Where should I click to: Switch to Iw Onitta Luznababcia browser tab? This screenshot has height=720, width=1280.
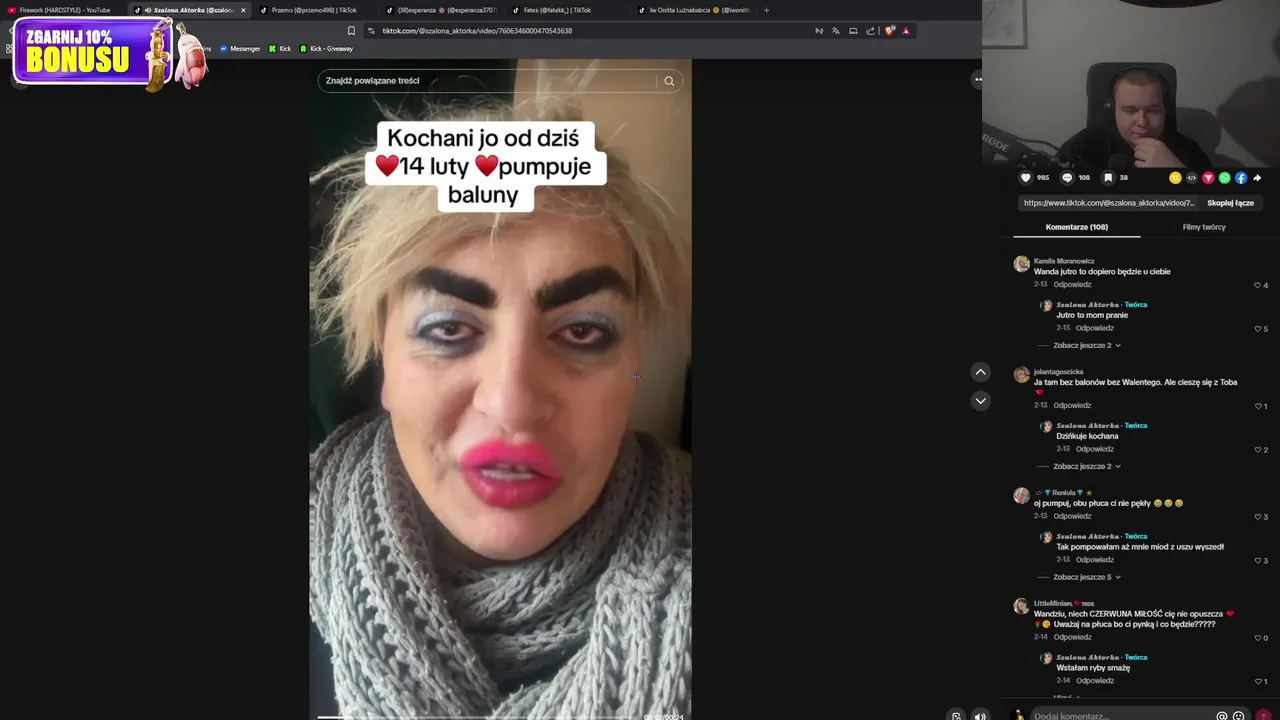(x=692, y=10)
